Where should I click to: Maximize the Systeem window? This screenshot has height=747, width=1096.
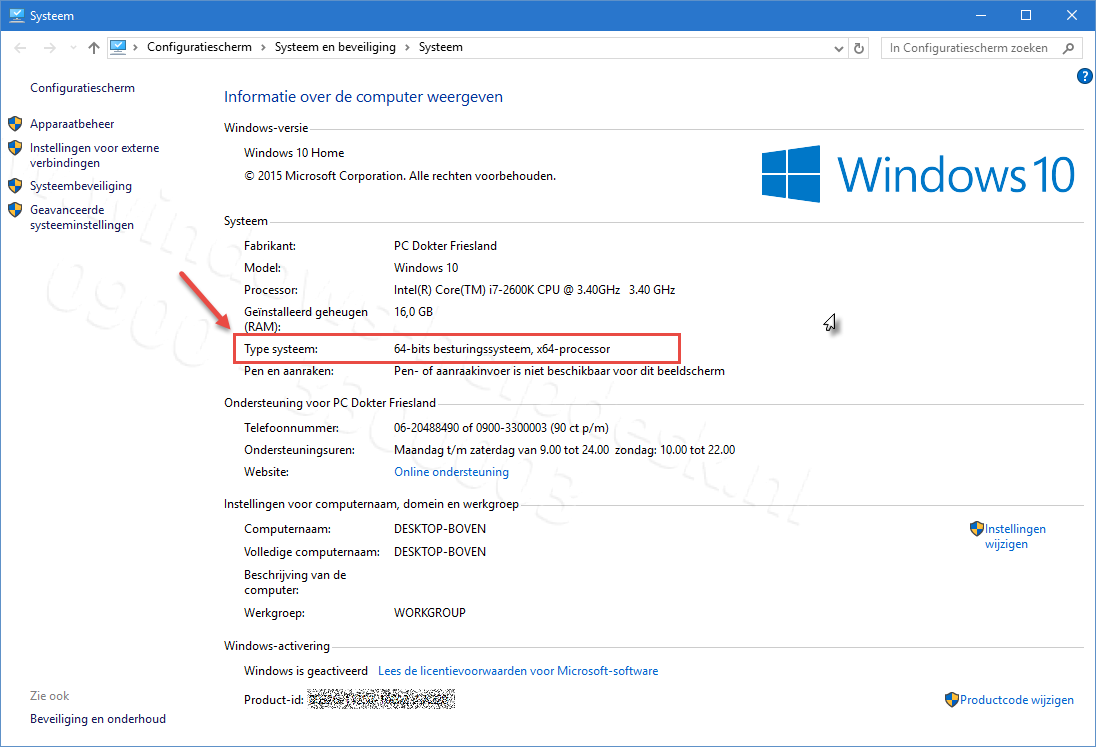pos(1026,15)
